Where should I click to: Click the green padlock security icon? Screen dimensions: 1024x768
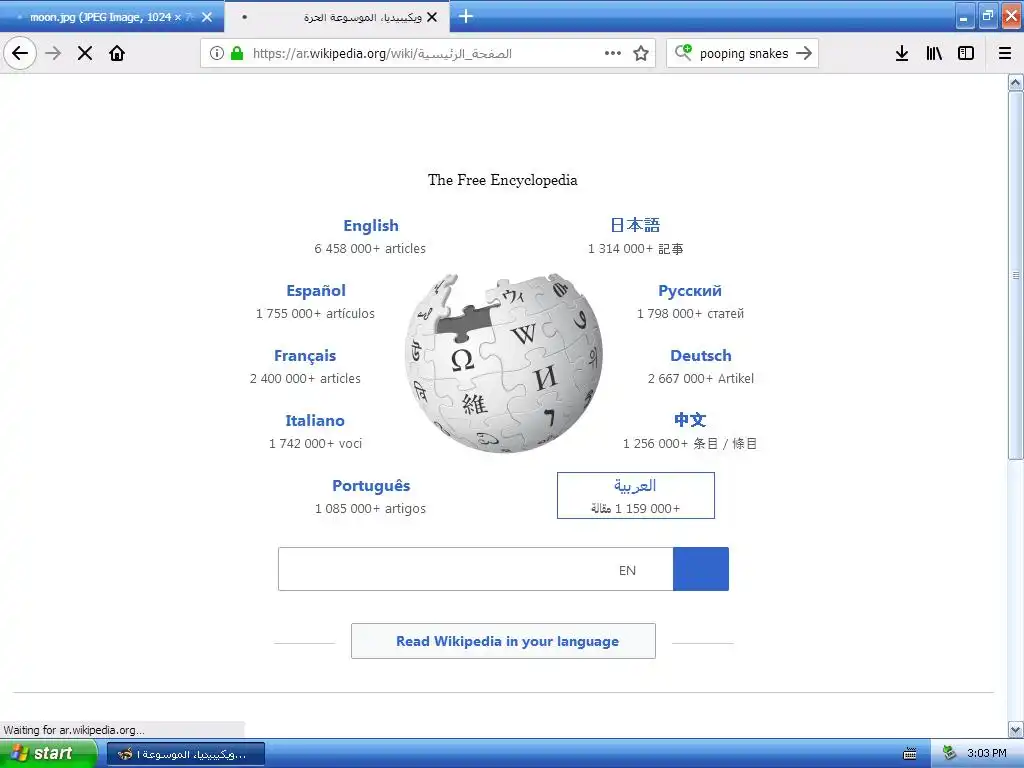[x=237, y=53]
